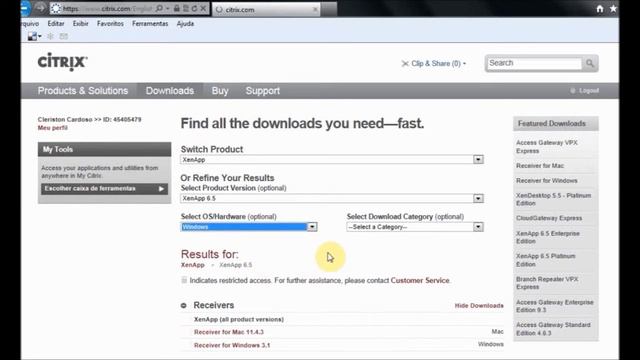Screen dimensions: 640x360
Task: Go to Products & Solutions navigation tab
Action: tap(83, 91)
